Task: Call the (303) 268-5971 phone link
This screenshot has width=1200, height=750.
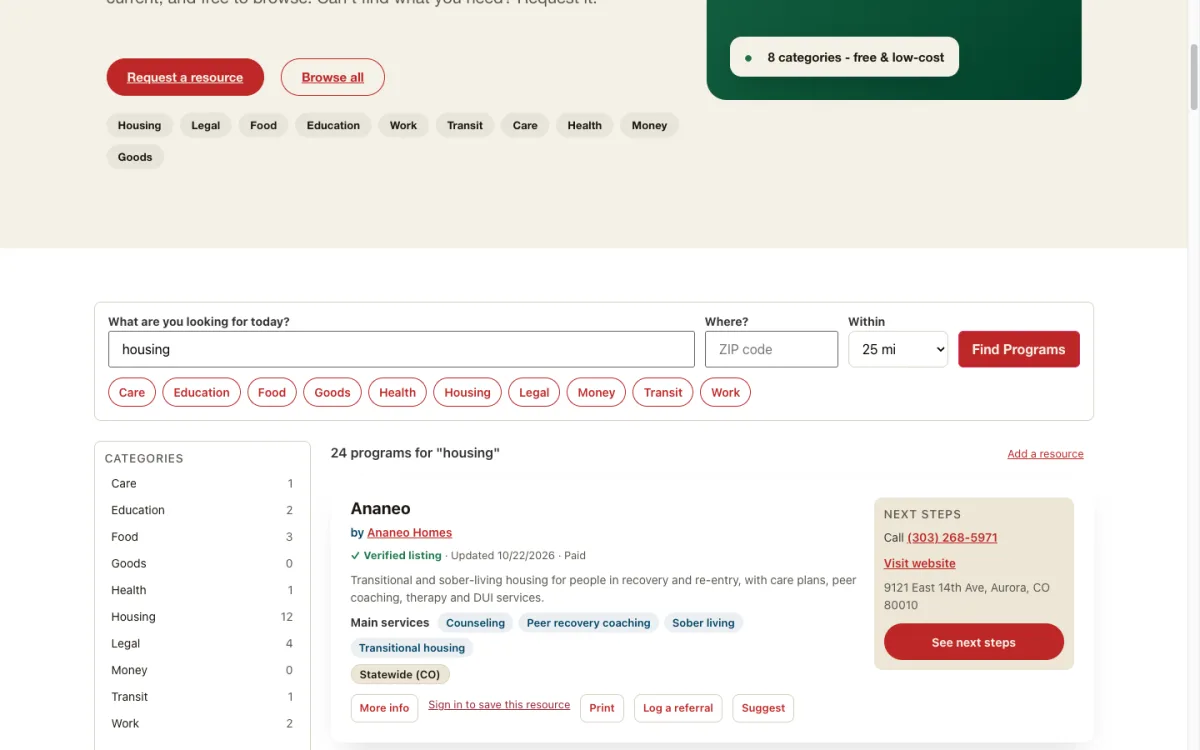Action: (952, 538)
